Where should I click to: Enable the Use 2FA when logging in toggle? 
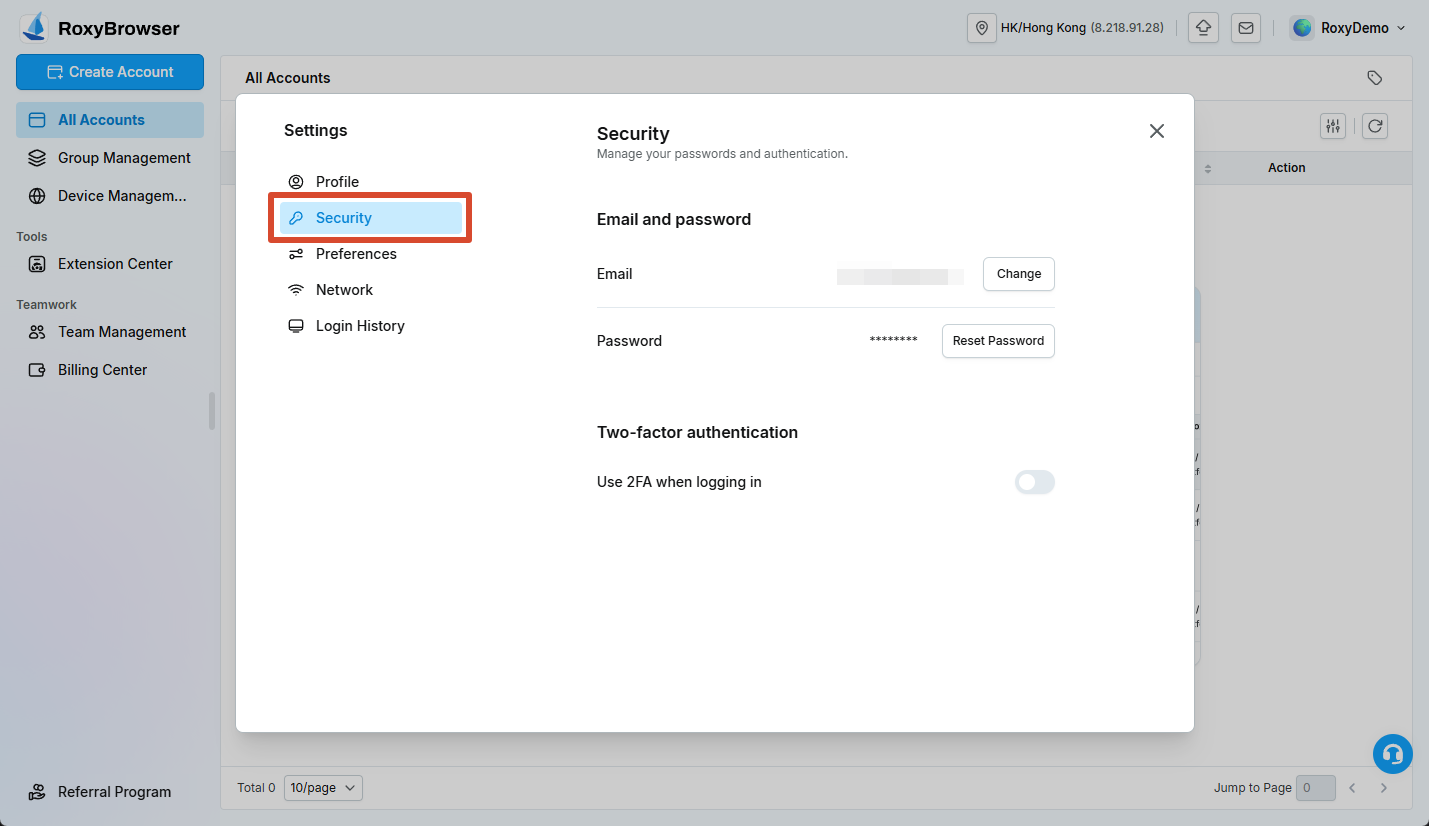tap(1035, 483)
